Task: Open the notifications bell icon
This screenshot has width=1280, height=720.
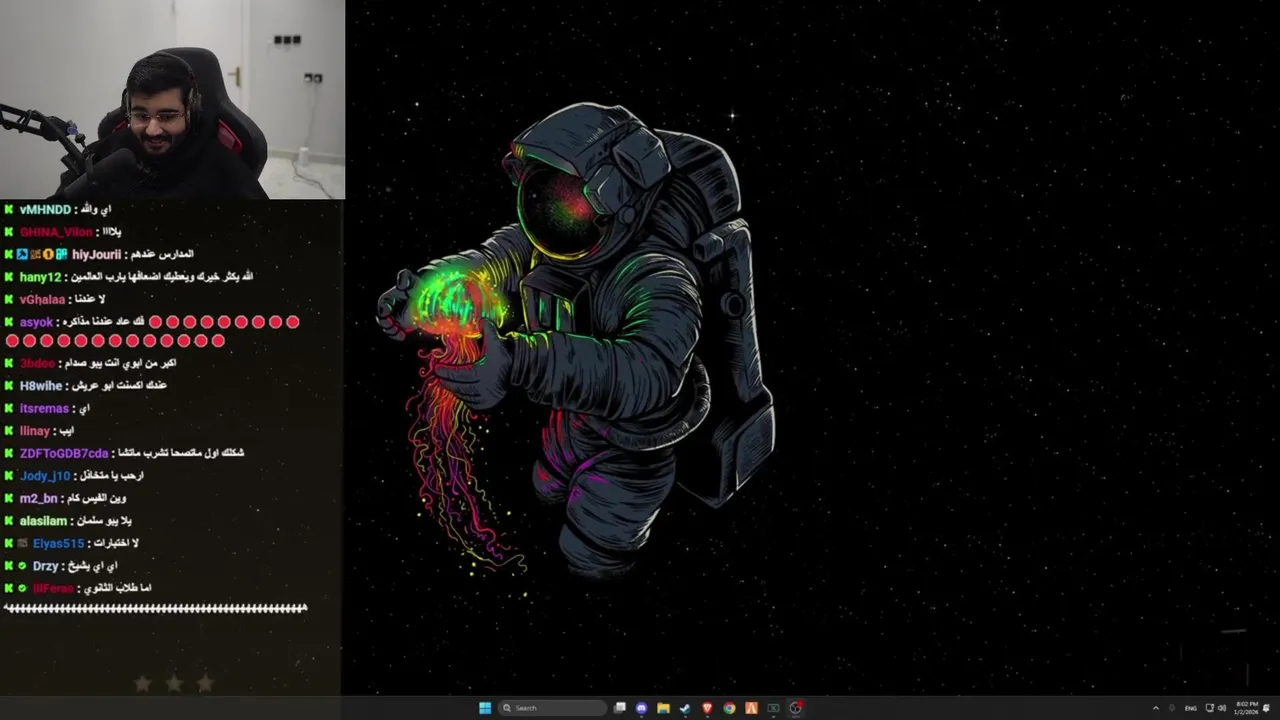Action: click(x=1266, y=708)
